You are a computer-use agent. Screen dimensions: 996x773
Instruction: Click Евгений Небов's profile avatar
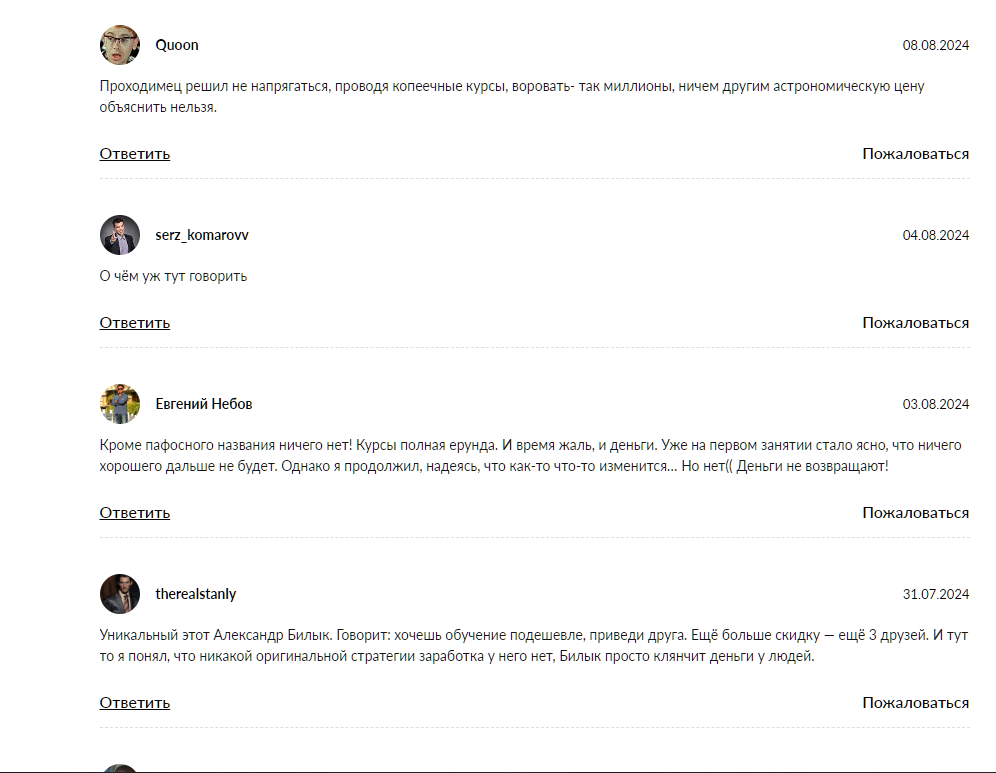[x=120, y=404]
